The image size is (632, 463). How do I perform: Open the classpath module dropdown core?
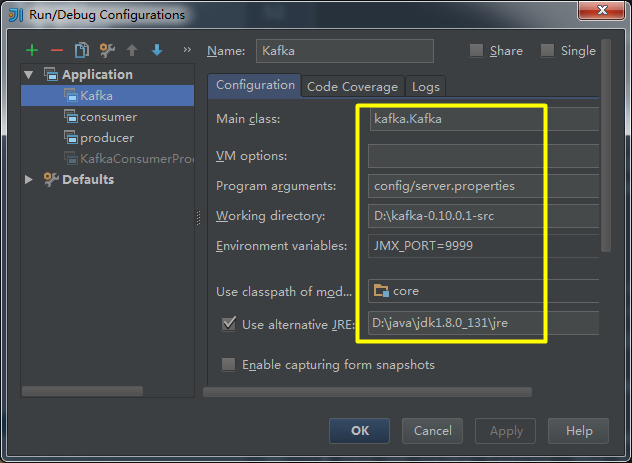tap(484, 291)
